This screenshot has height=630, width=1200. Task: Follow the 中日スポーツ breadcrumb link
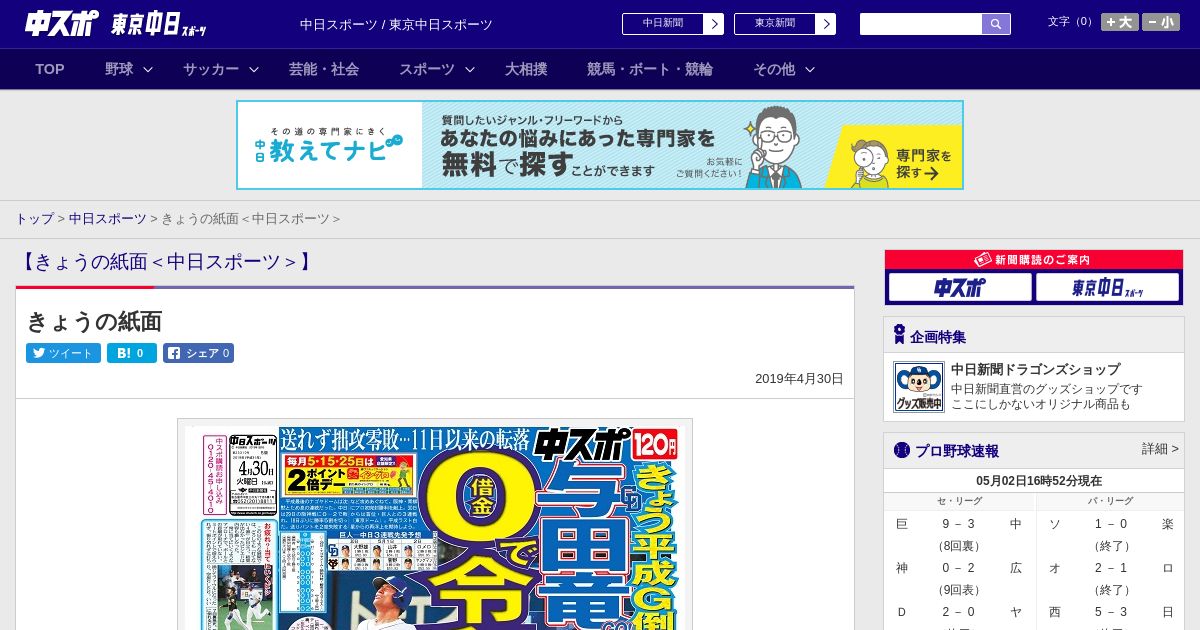[x=108, y=218]
